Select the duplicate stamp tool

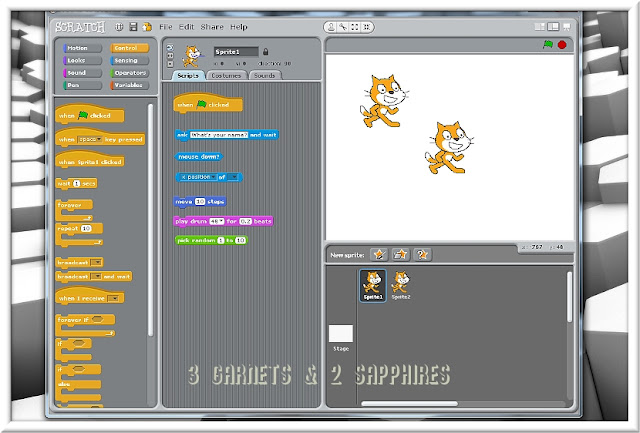coord(331,27)
